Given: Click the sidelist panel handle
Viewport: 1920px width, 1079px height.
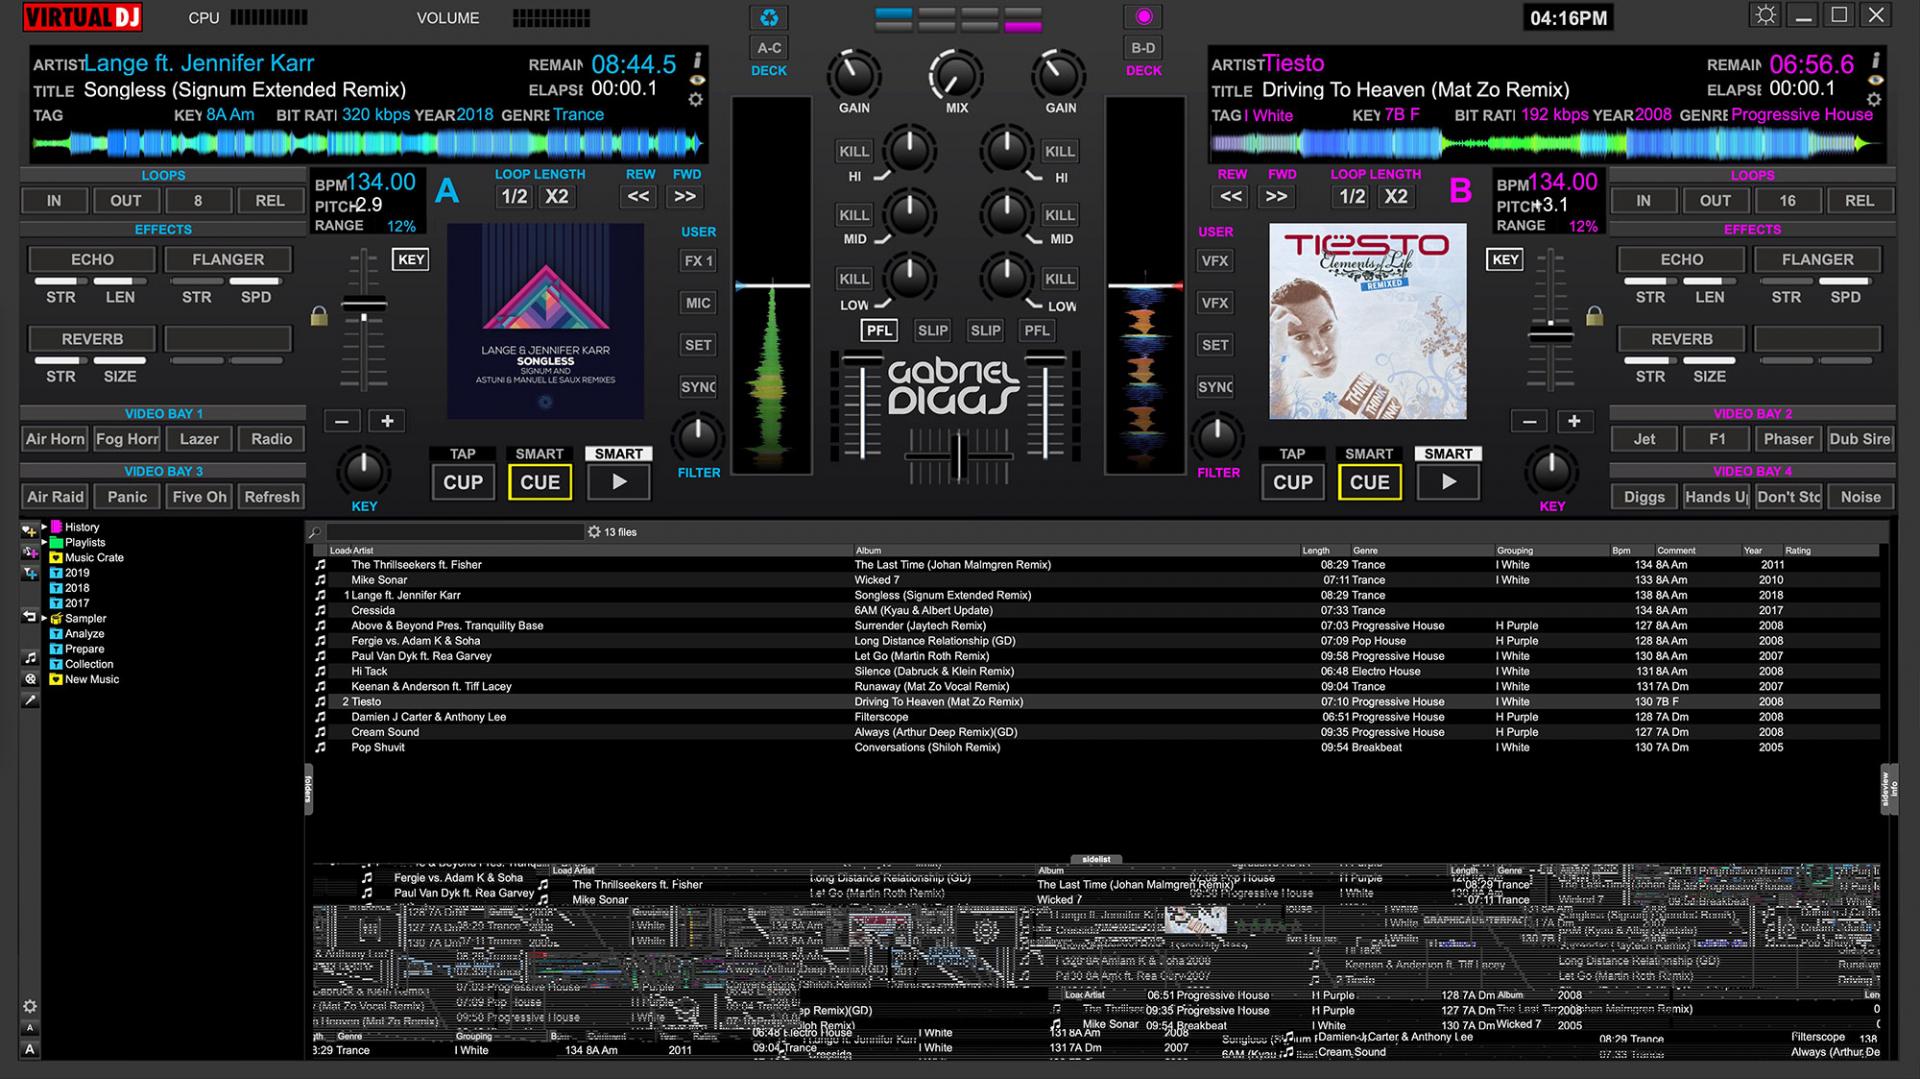Looking at the screenshot, I should 1096,859.
